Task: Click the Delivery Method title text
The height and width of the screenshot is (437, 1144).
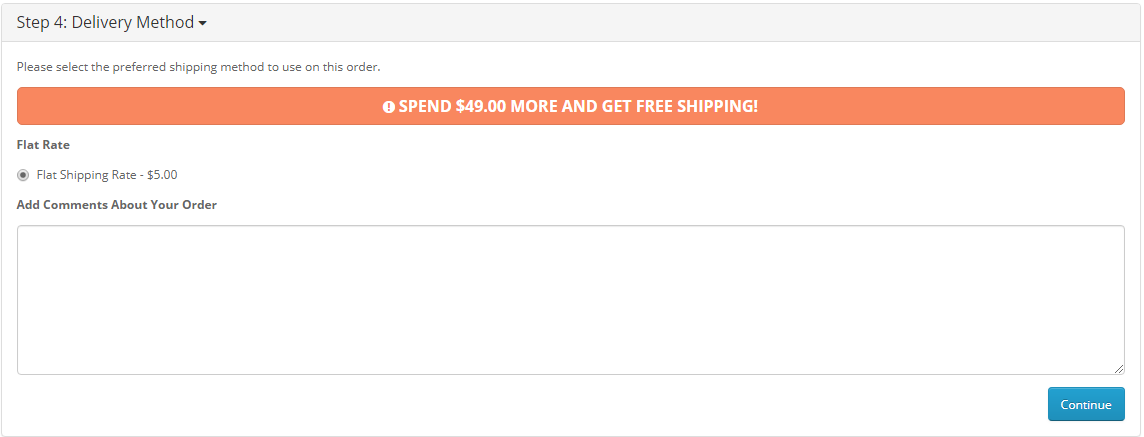Action: click(x=133, y=22)
